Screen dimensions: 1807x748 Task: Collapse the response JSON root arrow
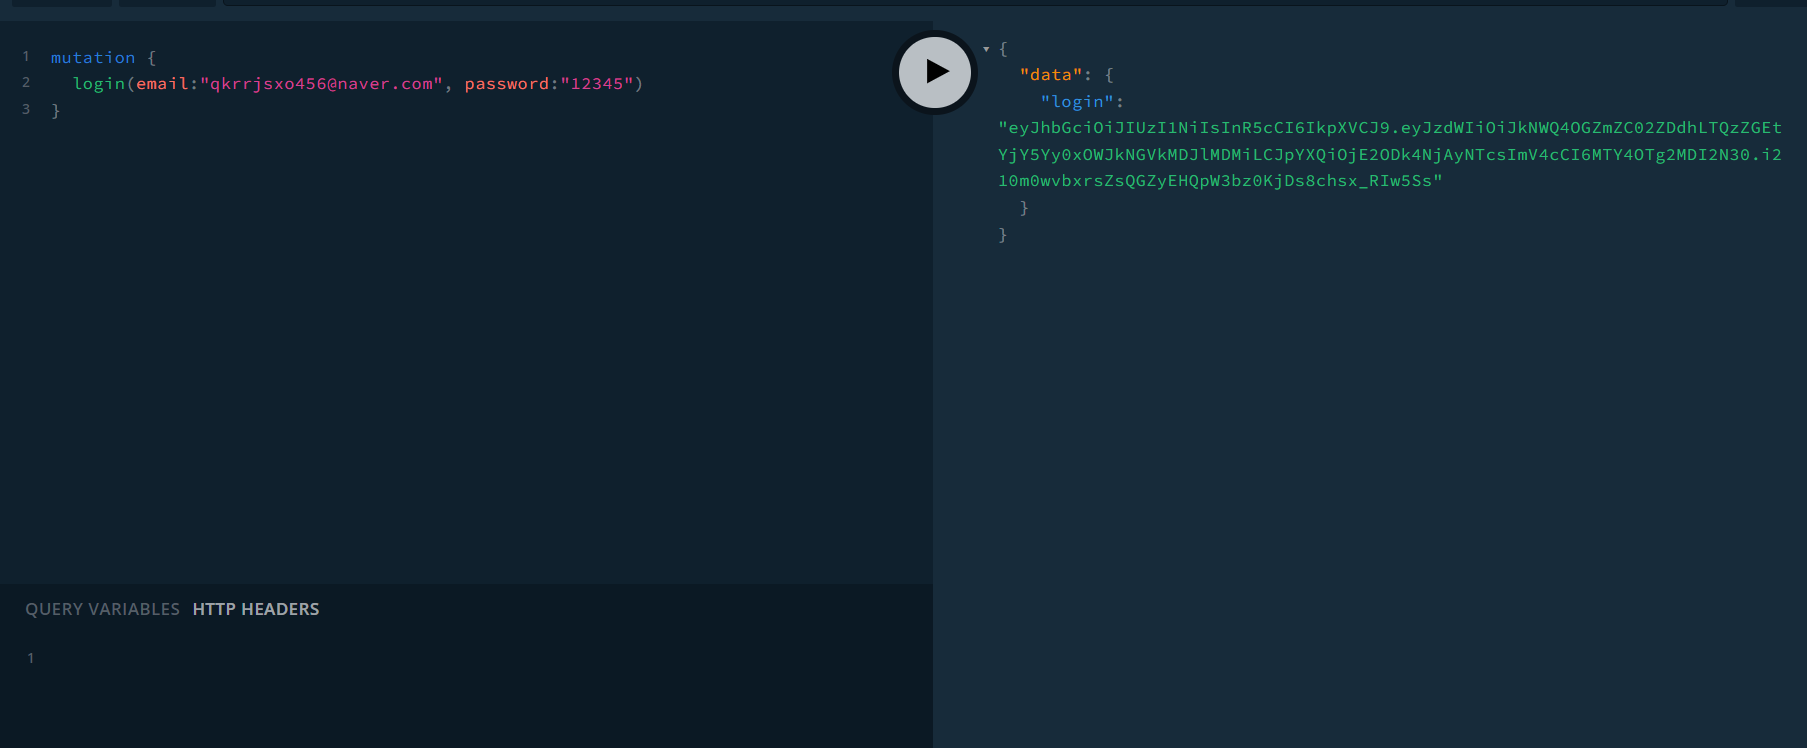coord(986,49)
